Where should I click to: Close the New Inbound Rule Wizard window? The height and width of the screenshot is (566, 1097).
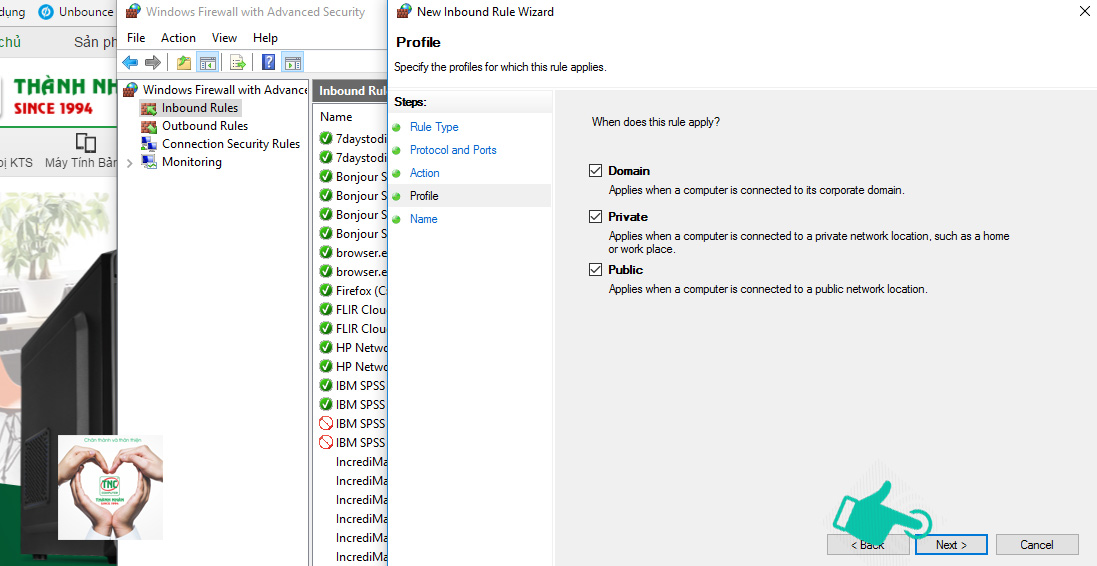pyautogui.click(x=1084, y=10)
